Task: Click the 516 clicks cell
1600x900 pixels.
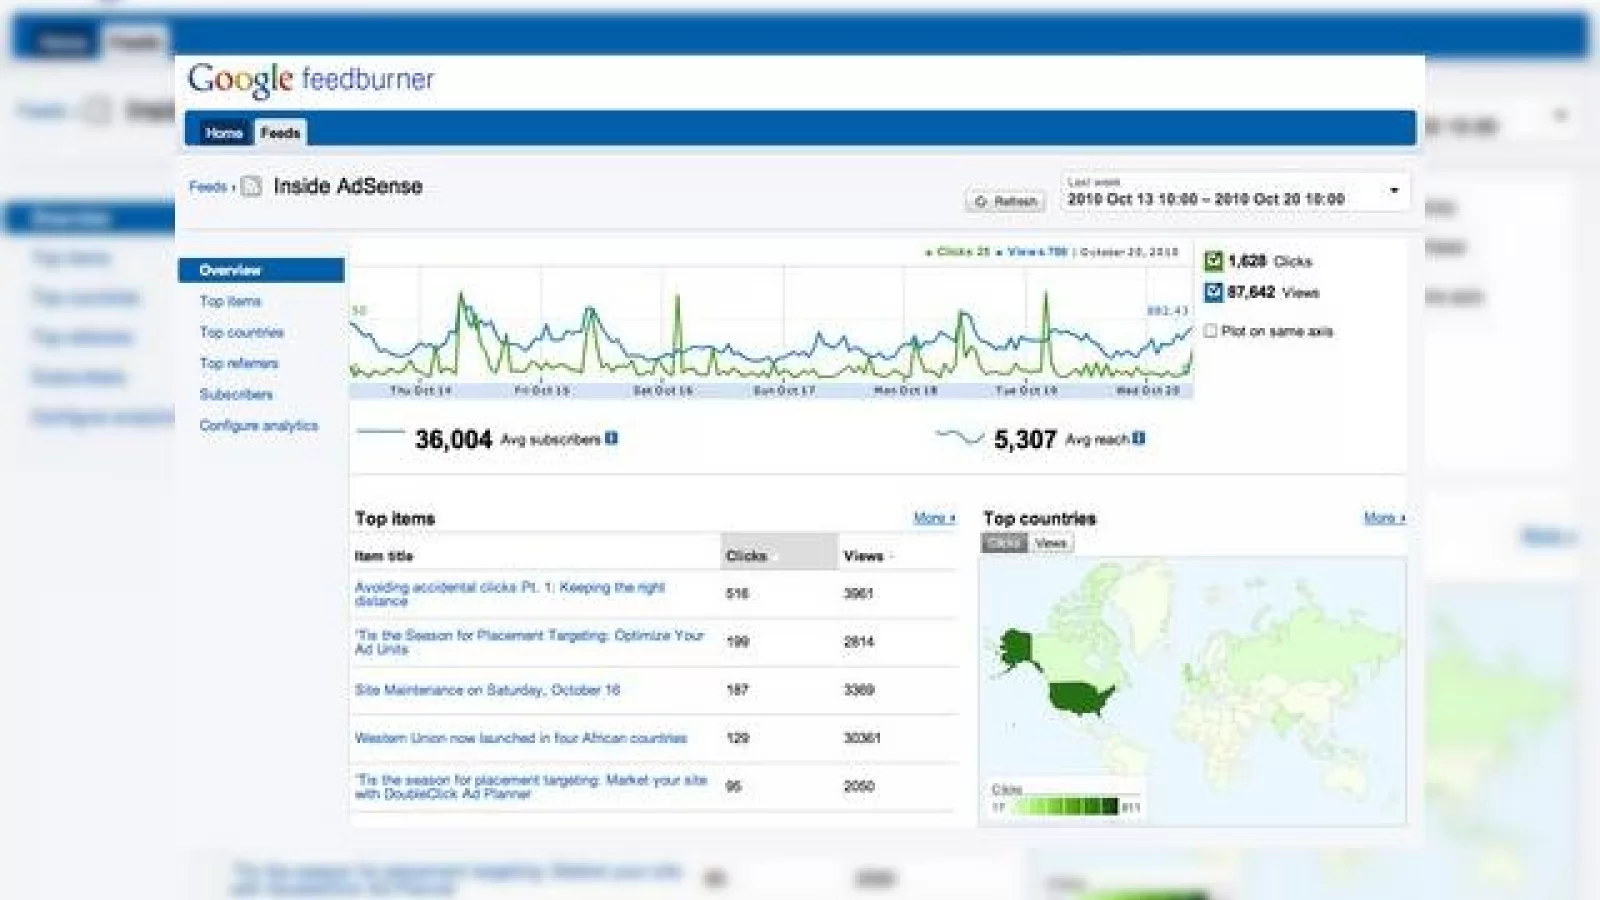Action: click(x=737, y=593)
